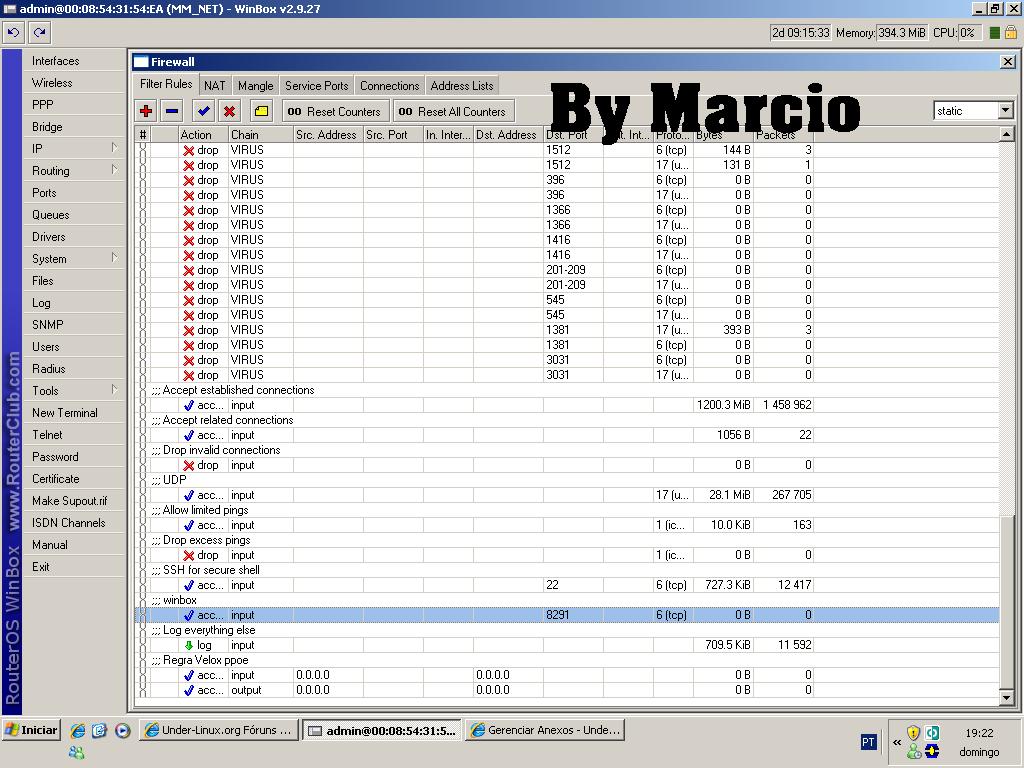The width and height of the screenshot is (1024, 768).
Task: Click the Undo arrow in WinBox toolbar
Action: coord(14,32)
